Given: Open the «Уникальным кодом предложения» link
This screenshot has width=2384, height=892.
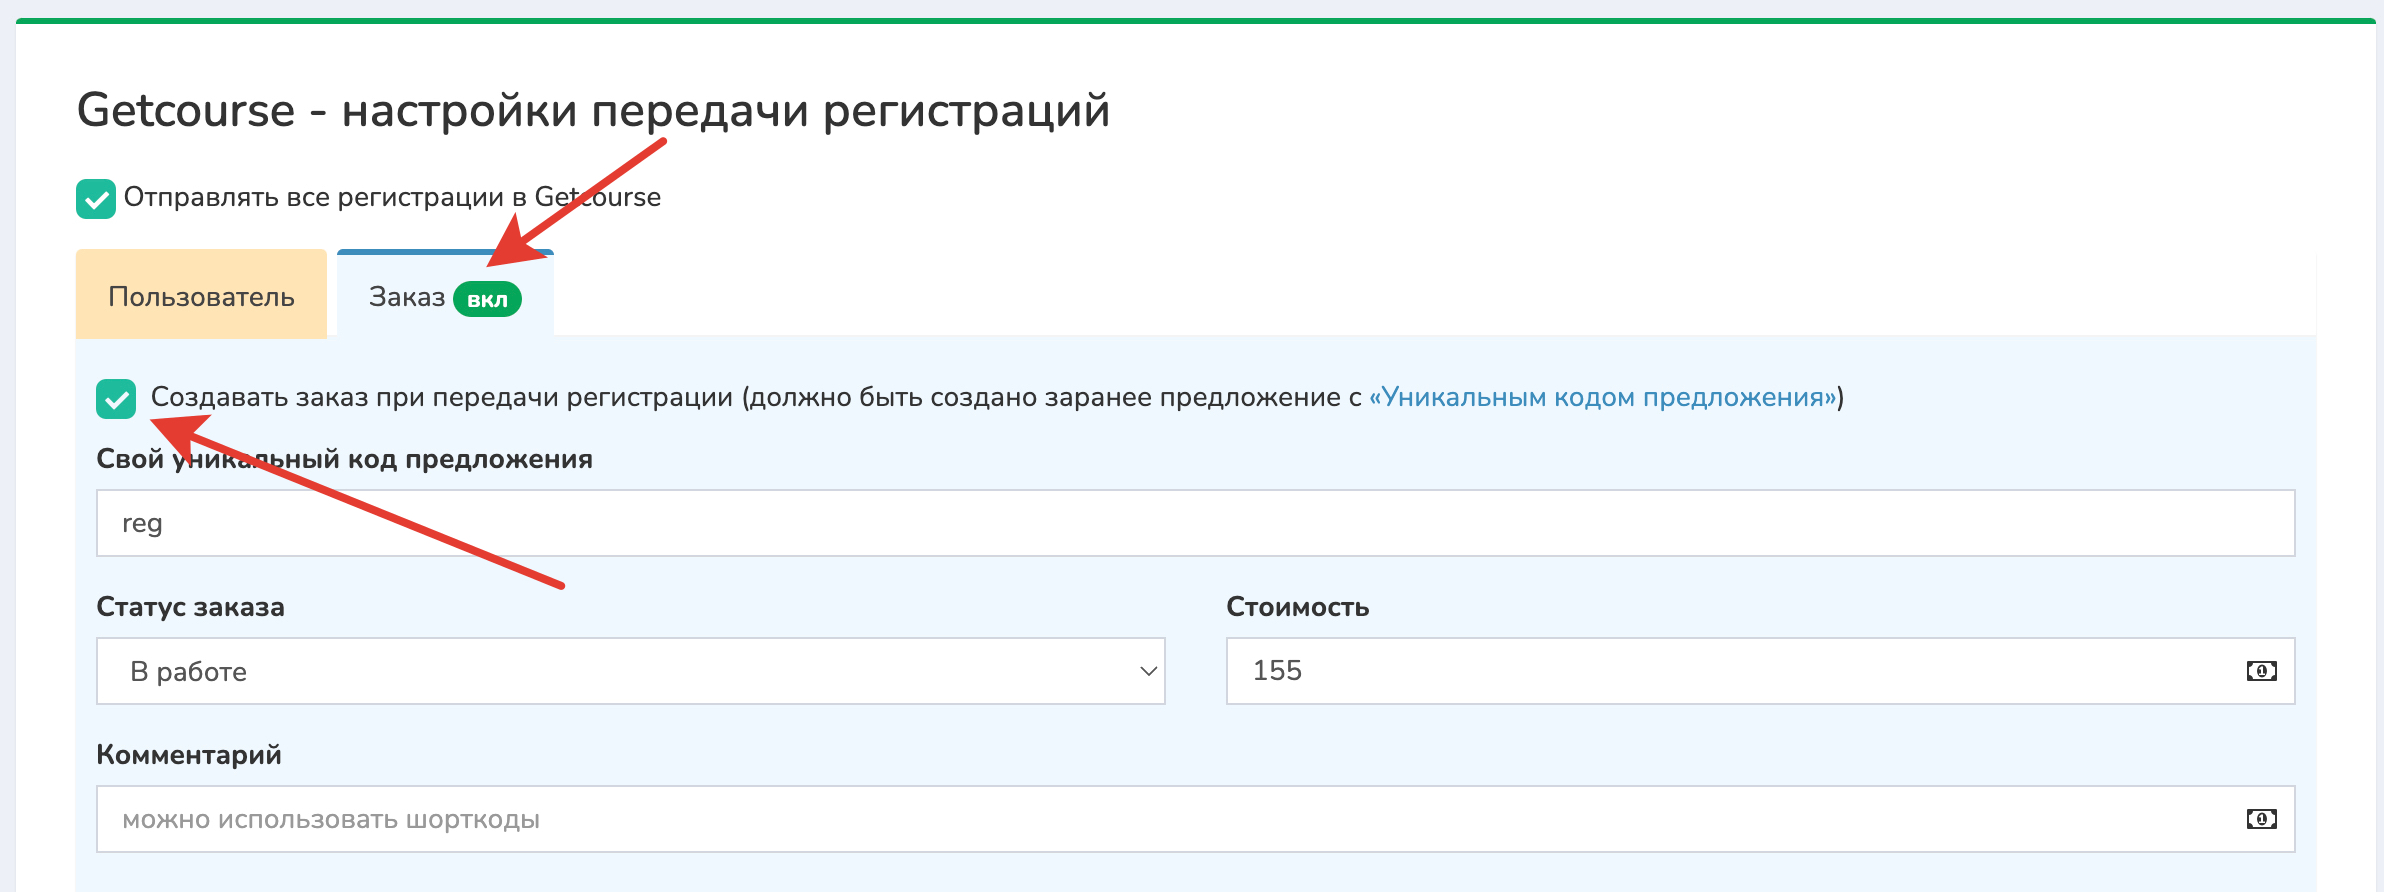Looking at the screenshot, I should [x=1603, y=397].
